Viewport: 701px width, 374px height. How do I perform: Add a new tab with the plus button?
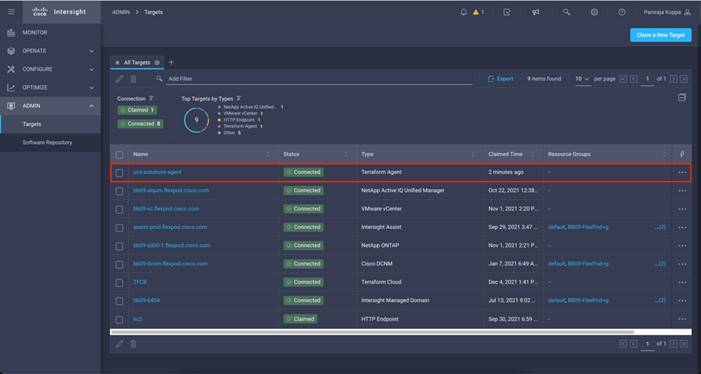click(x=171, y=63)
